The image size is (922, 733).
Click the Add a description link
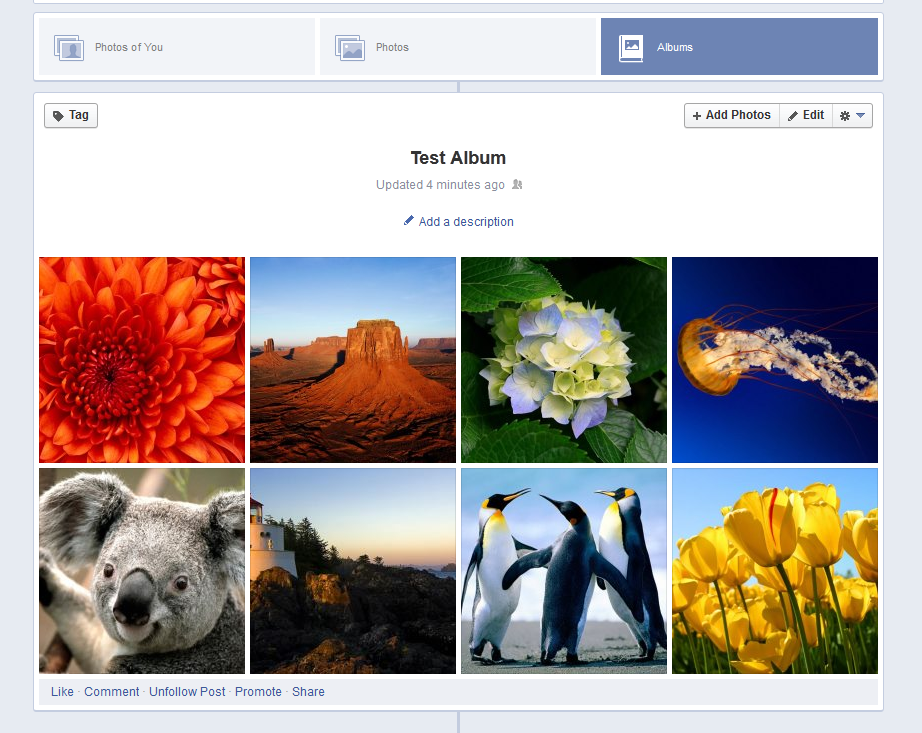point(466,222)
